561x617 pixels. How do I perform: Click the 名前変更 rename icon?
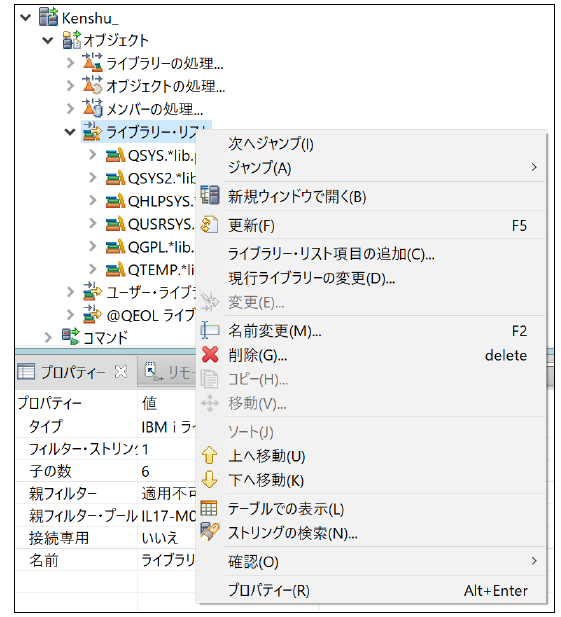[x=209, y=330]
